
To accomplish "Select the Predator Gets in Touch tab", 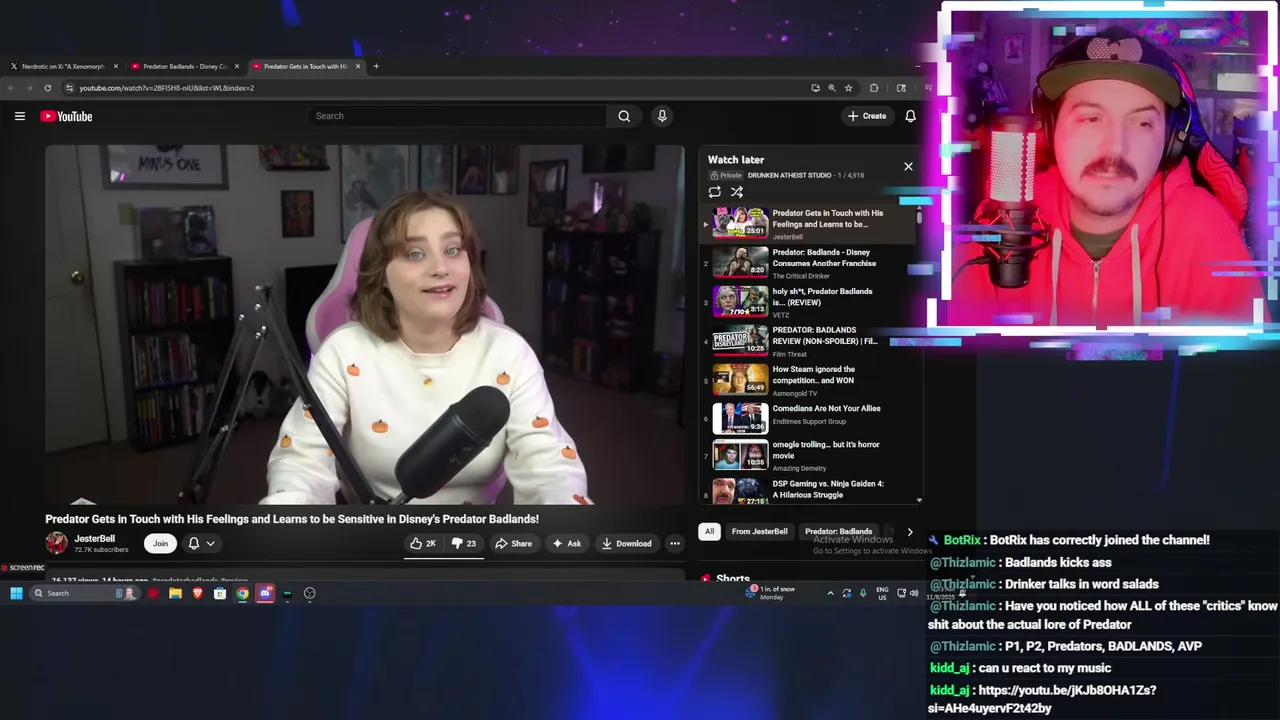I will click(x=305, y=66).
